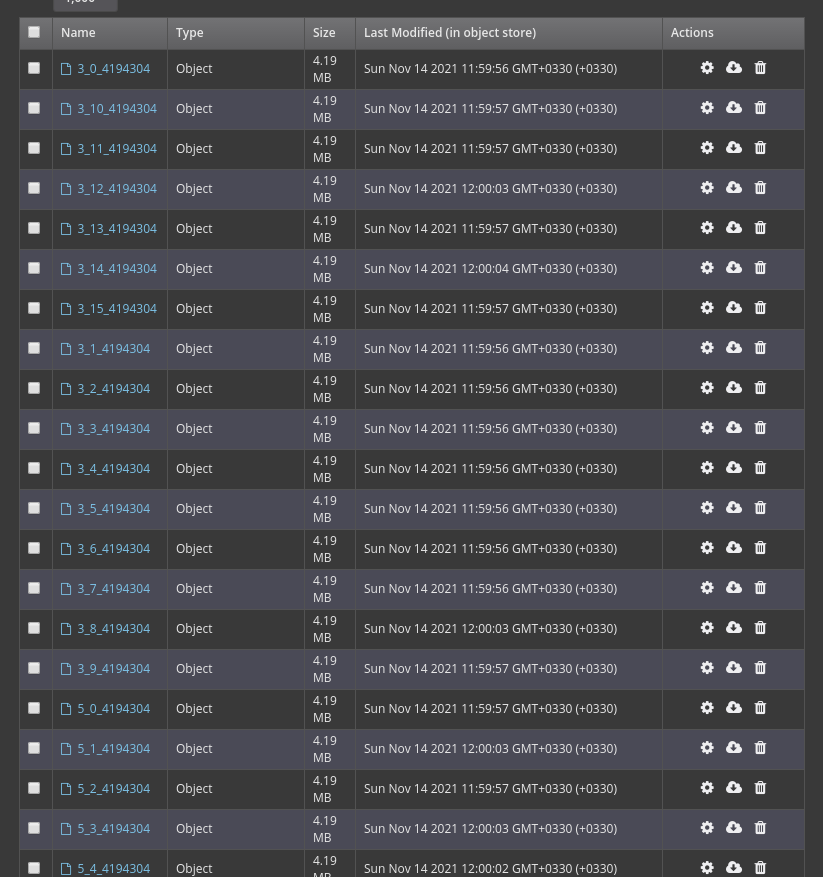Image resolution: width=823 pixels, height=877 pixels.
Task: Delete object 3_11_4194304 with trash icon
Action: pos(760,148)
